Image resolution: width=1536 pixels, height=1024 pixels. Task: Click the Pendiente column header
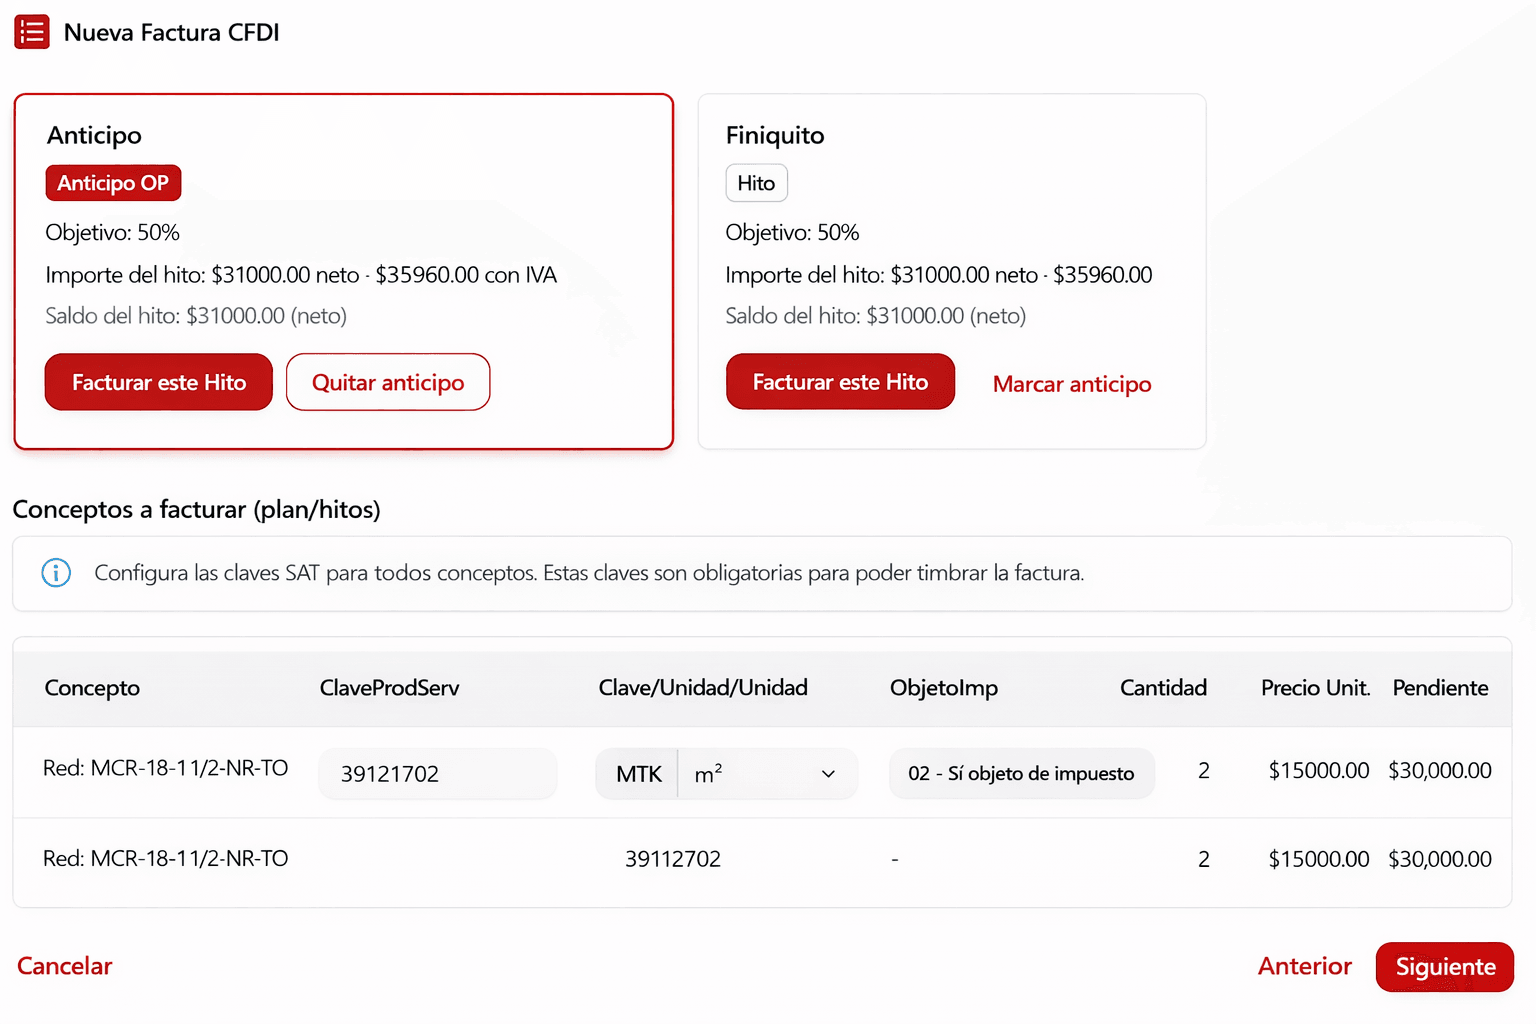pos(1440,688)
